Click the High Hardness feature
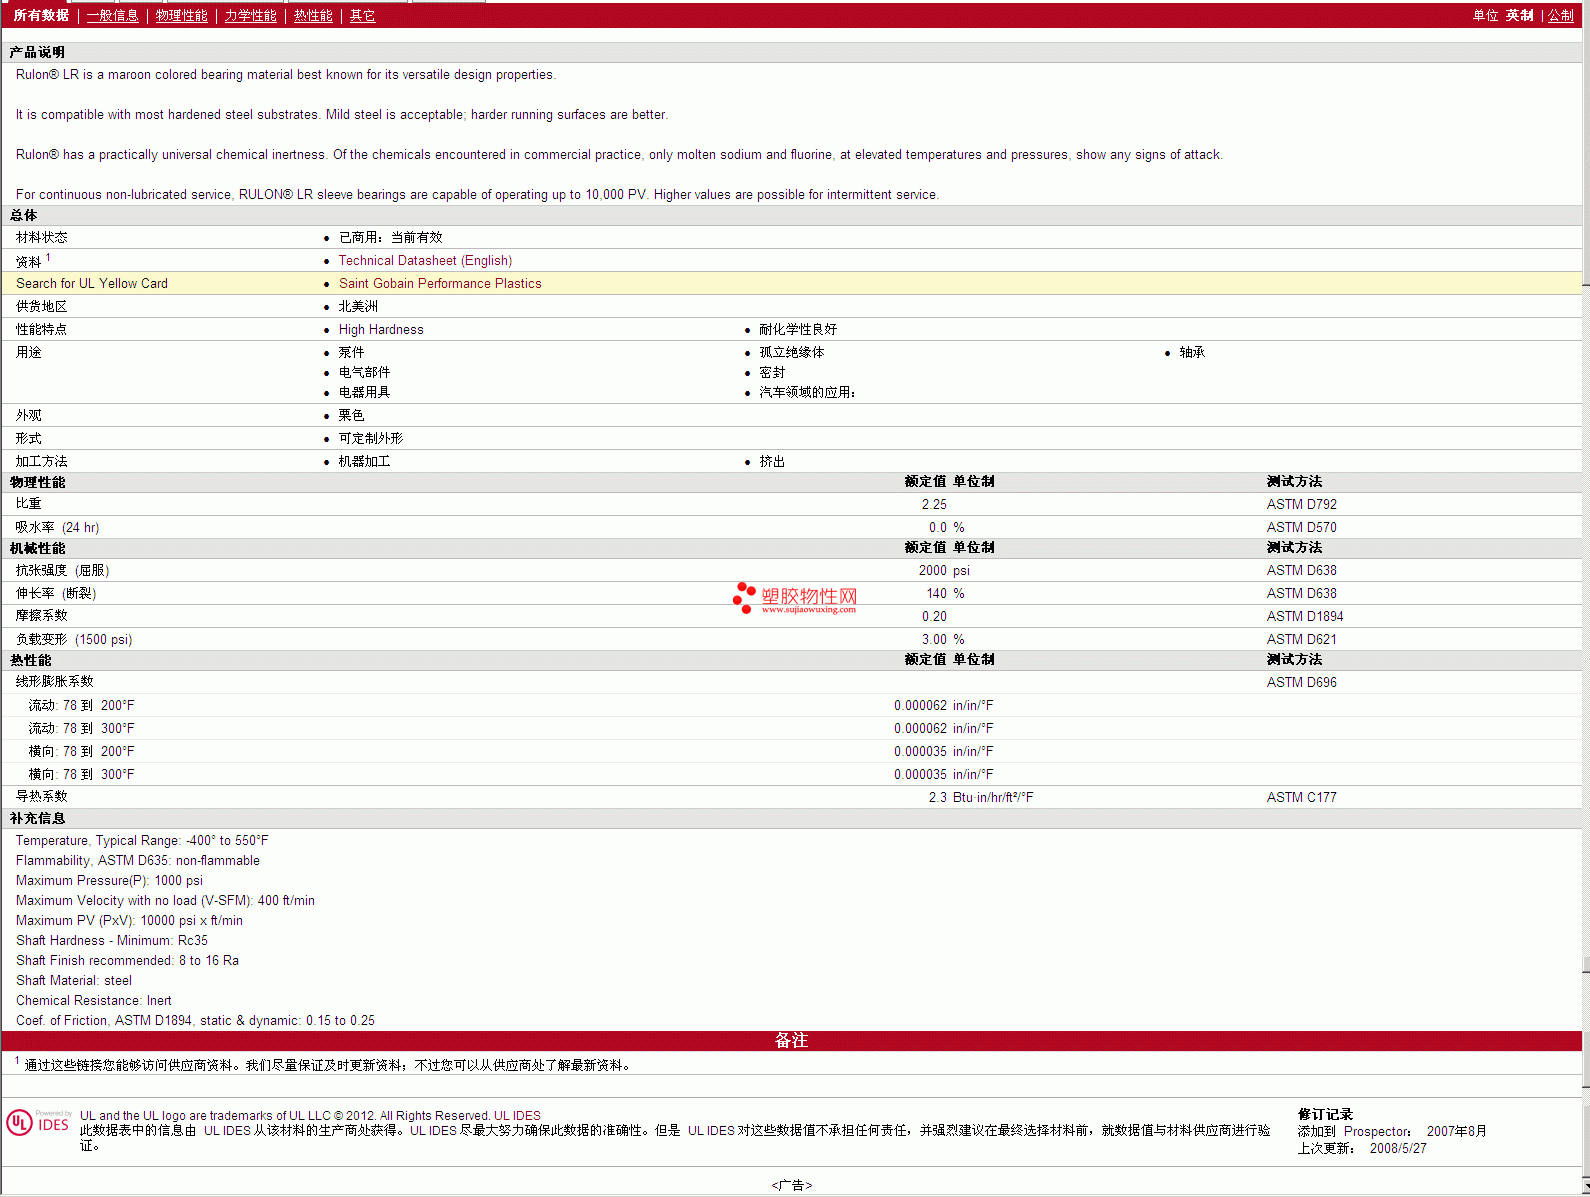The height and width of the screenshot is (1197, 1590). tap(381, 329)
